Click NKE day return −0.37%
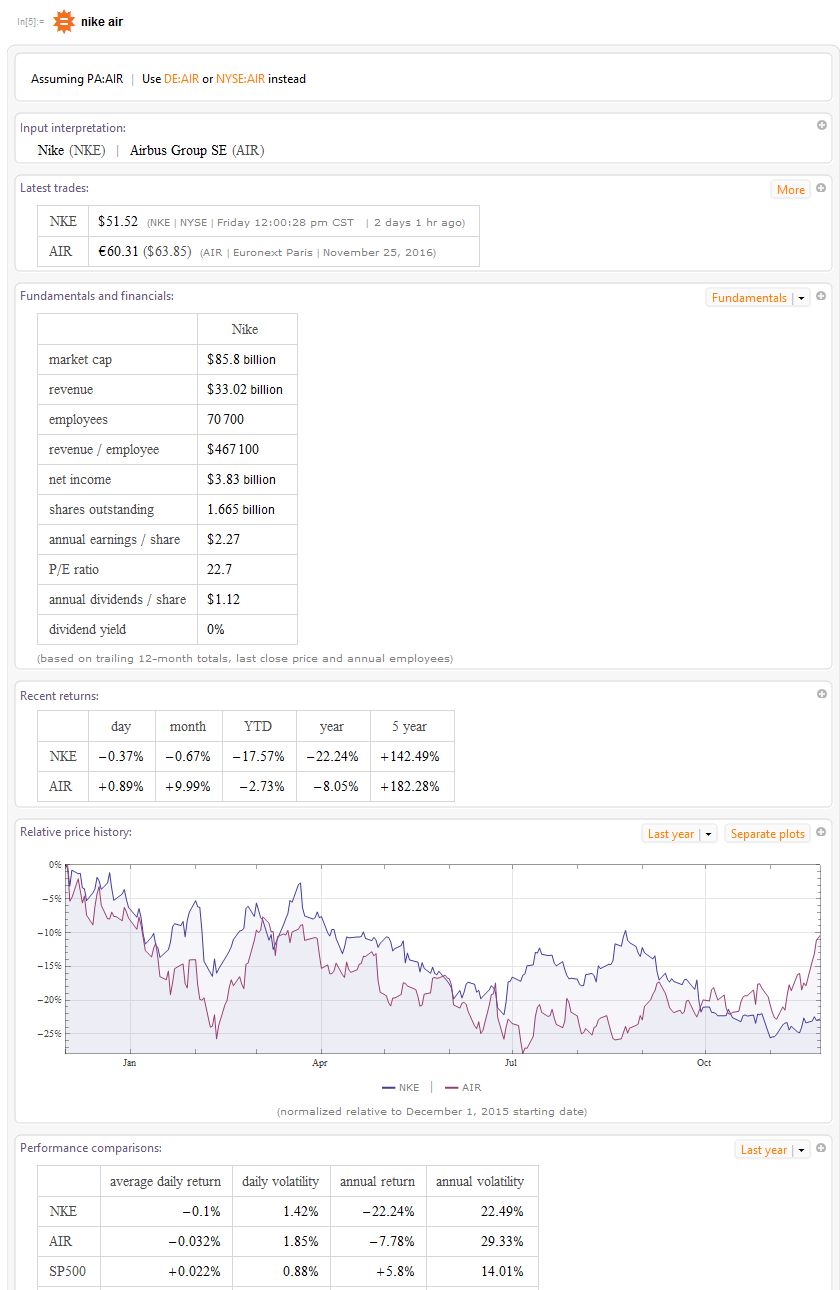This screenshot has width=840, height=1290. [x=121, y=756]
